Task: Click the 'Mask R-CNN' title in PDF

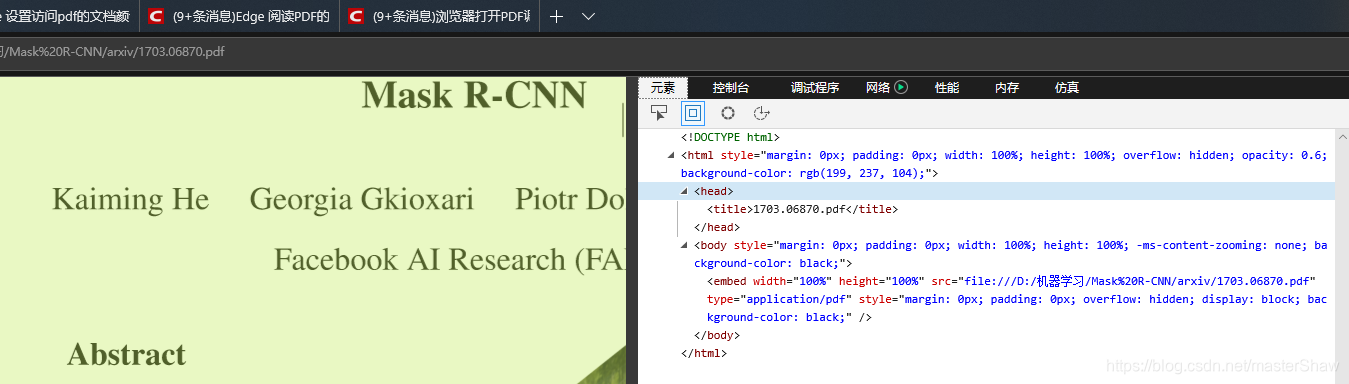Action: [474, 95]
